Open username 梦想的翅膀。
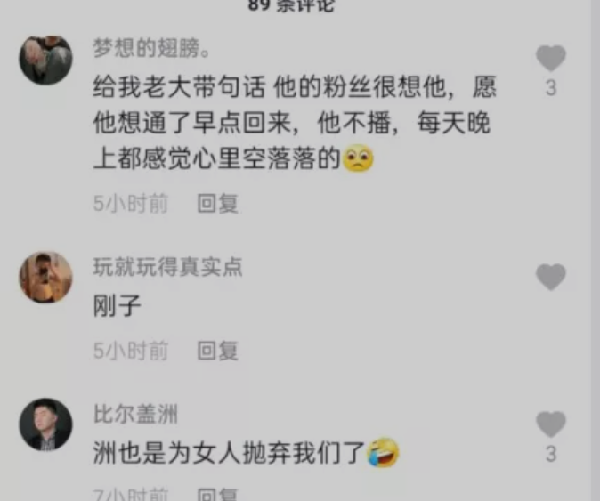The image size is (600, 501). pyautogui.click(x=152, y=48)
